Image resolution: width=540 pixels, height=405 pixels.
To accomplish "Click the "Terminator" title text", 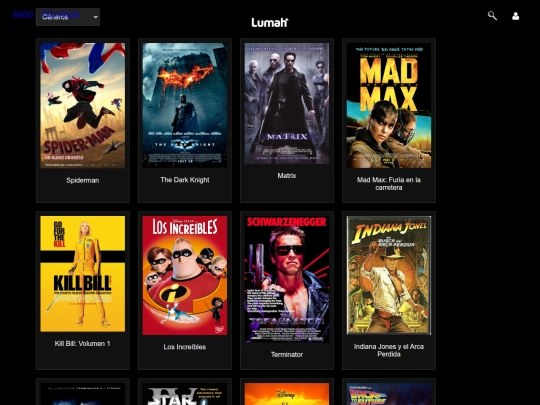I will click(287, 354).
